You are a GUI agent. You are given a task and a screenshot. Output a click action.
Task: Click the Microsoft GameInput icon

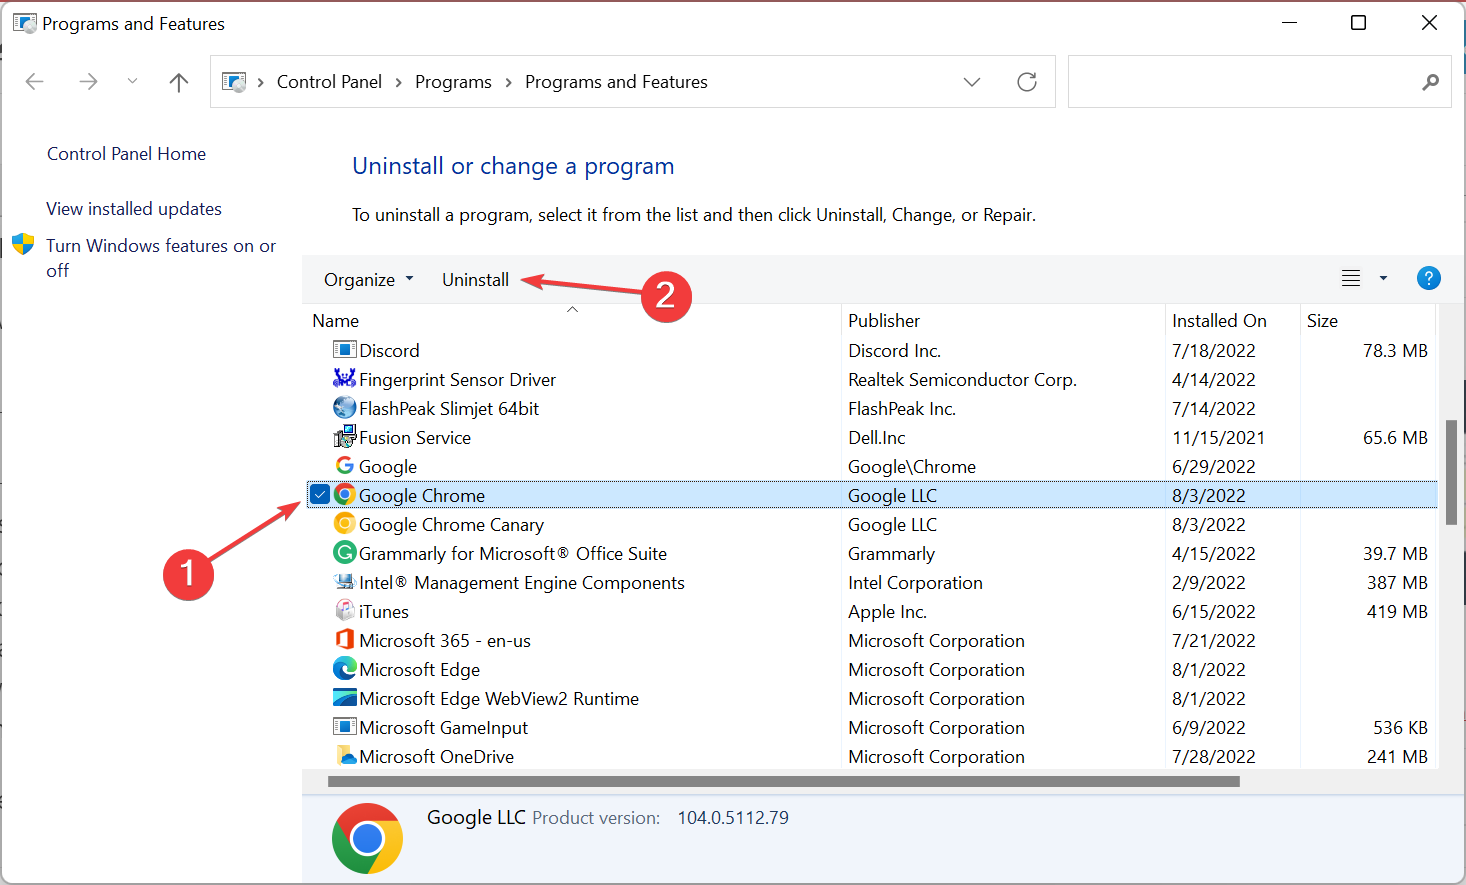tap(344, 727)
